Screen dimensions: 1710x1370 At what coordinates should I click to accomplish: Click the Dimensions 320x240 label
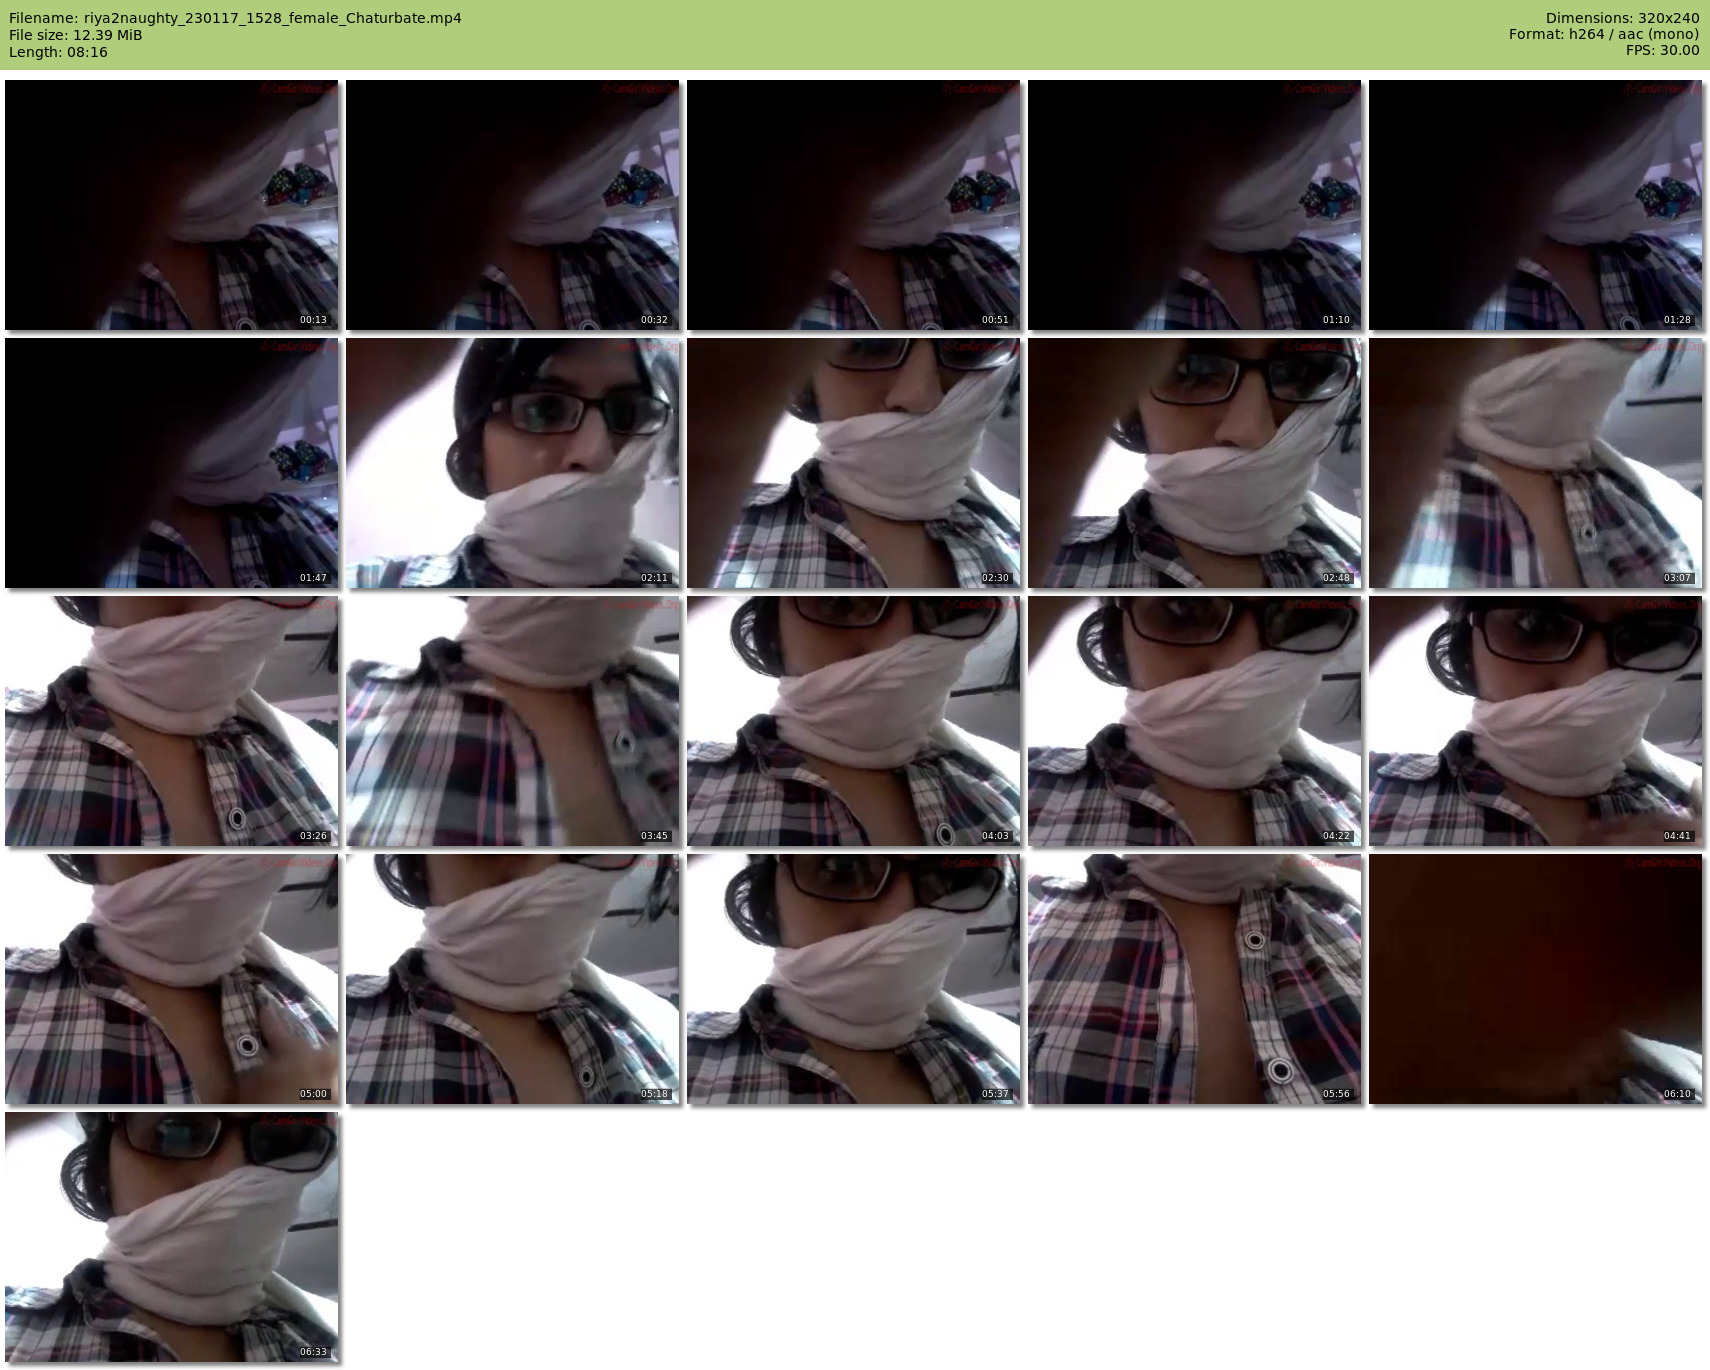tap(1622, 18)
